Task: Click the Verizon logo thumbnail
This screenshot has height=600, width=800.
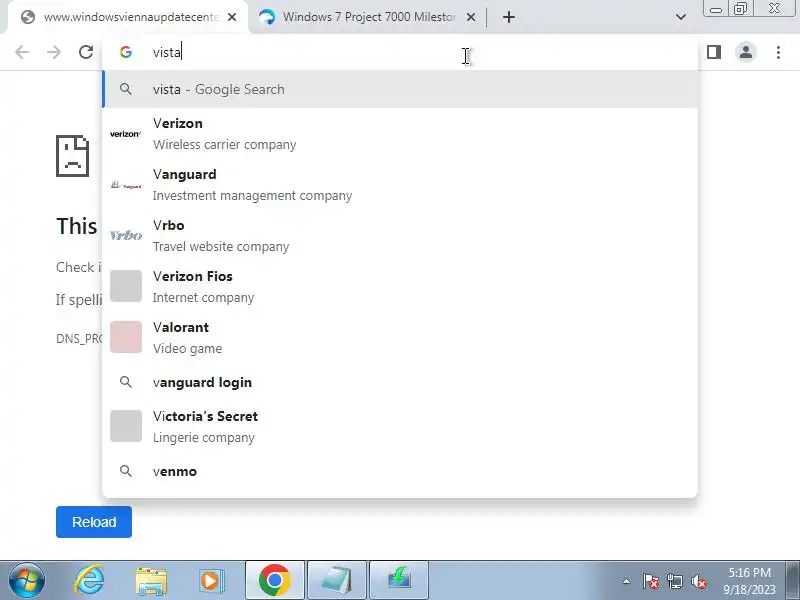Action: coord(126,134)
